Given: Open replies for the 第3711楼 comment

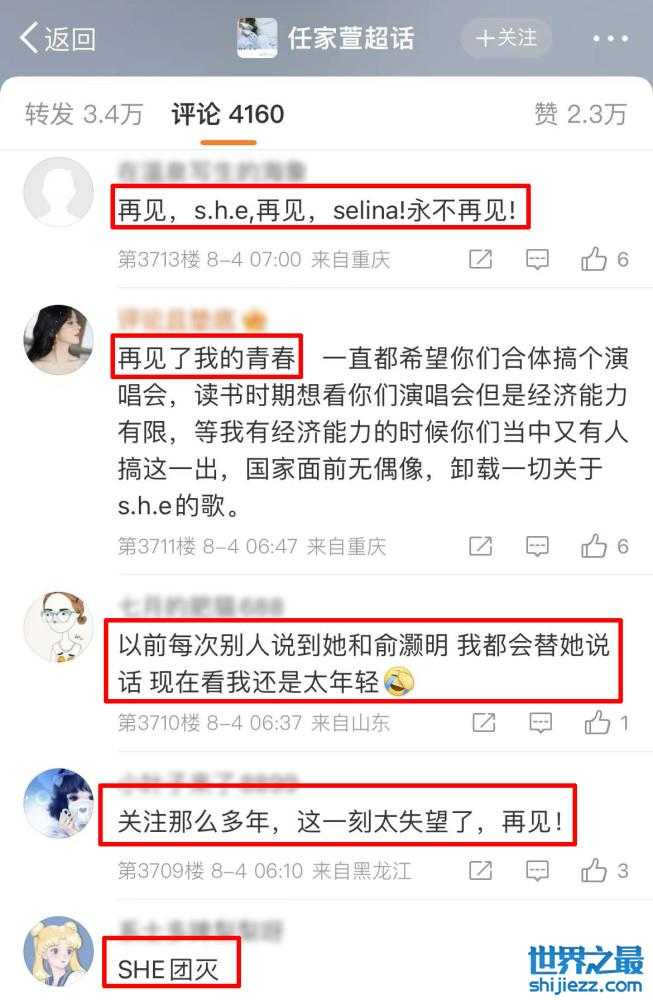Looking at the screenshot, I should 537,546.
